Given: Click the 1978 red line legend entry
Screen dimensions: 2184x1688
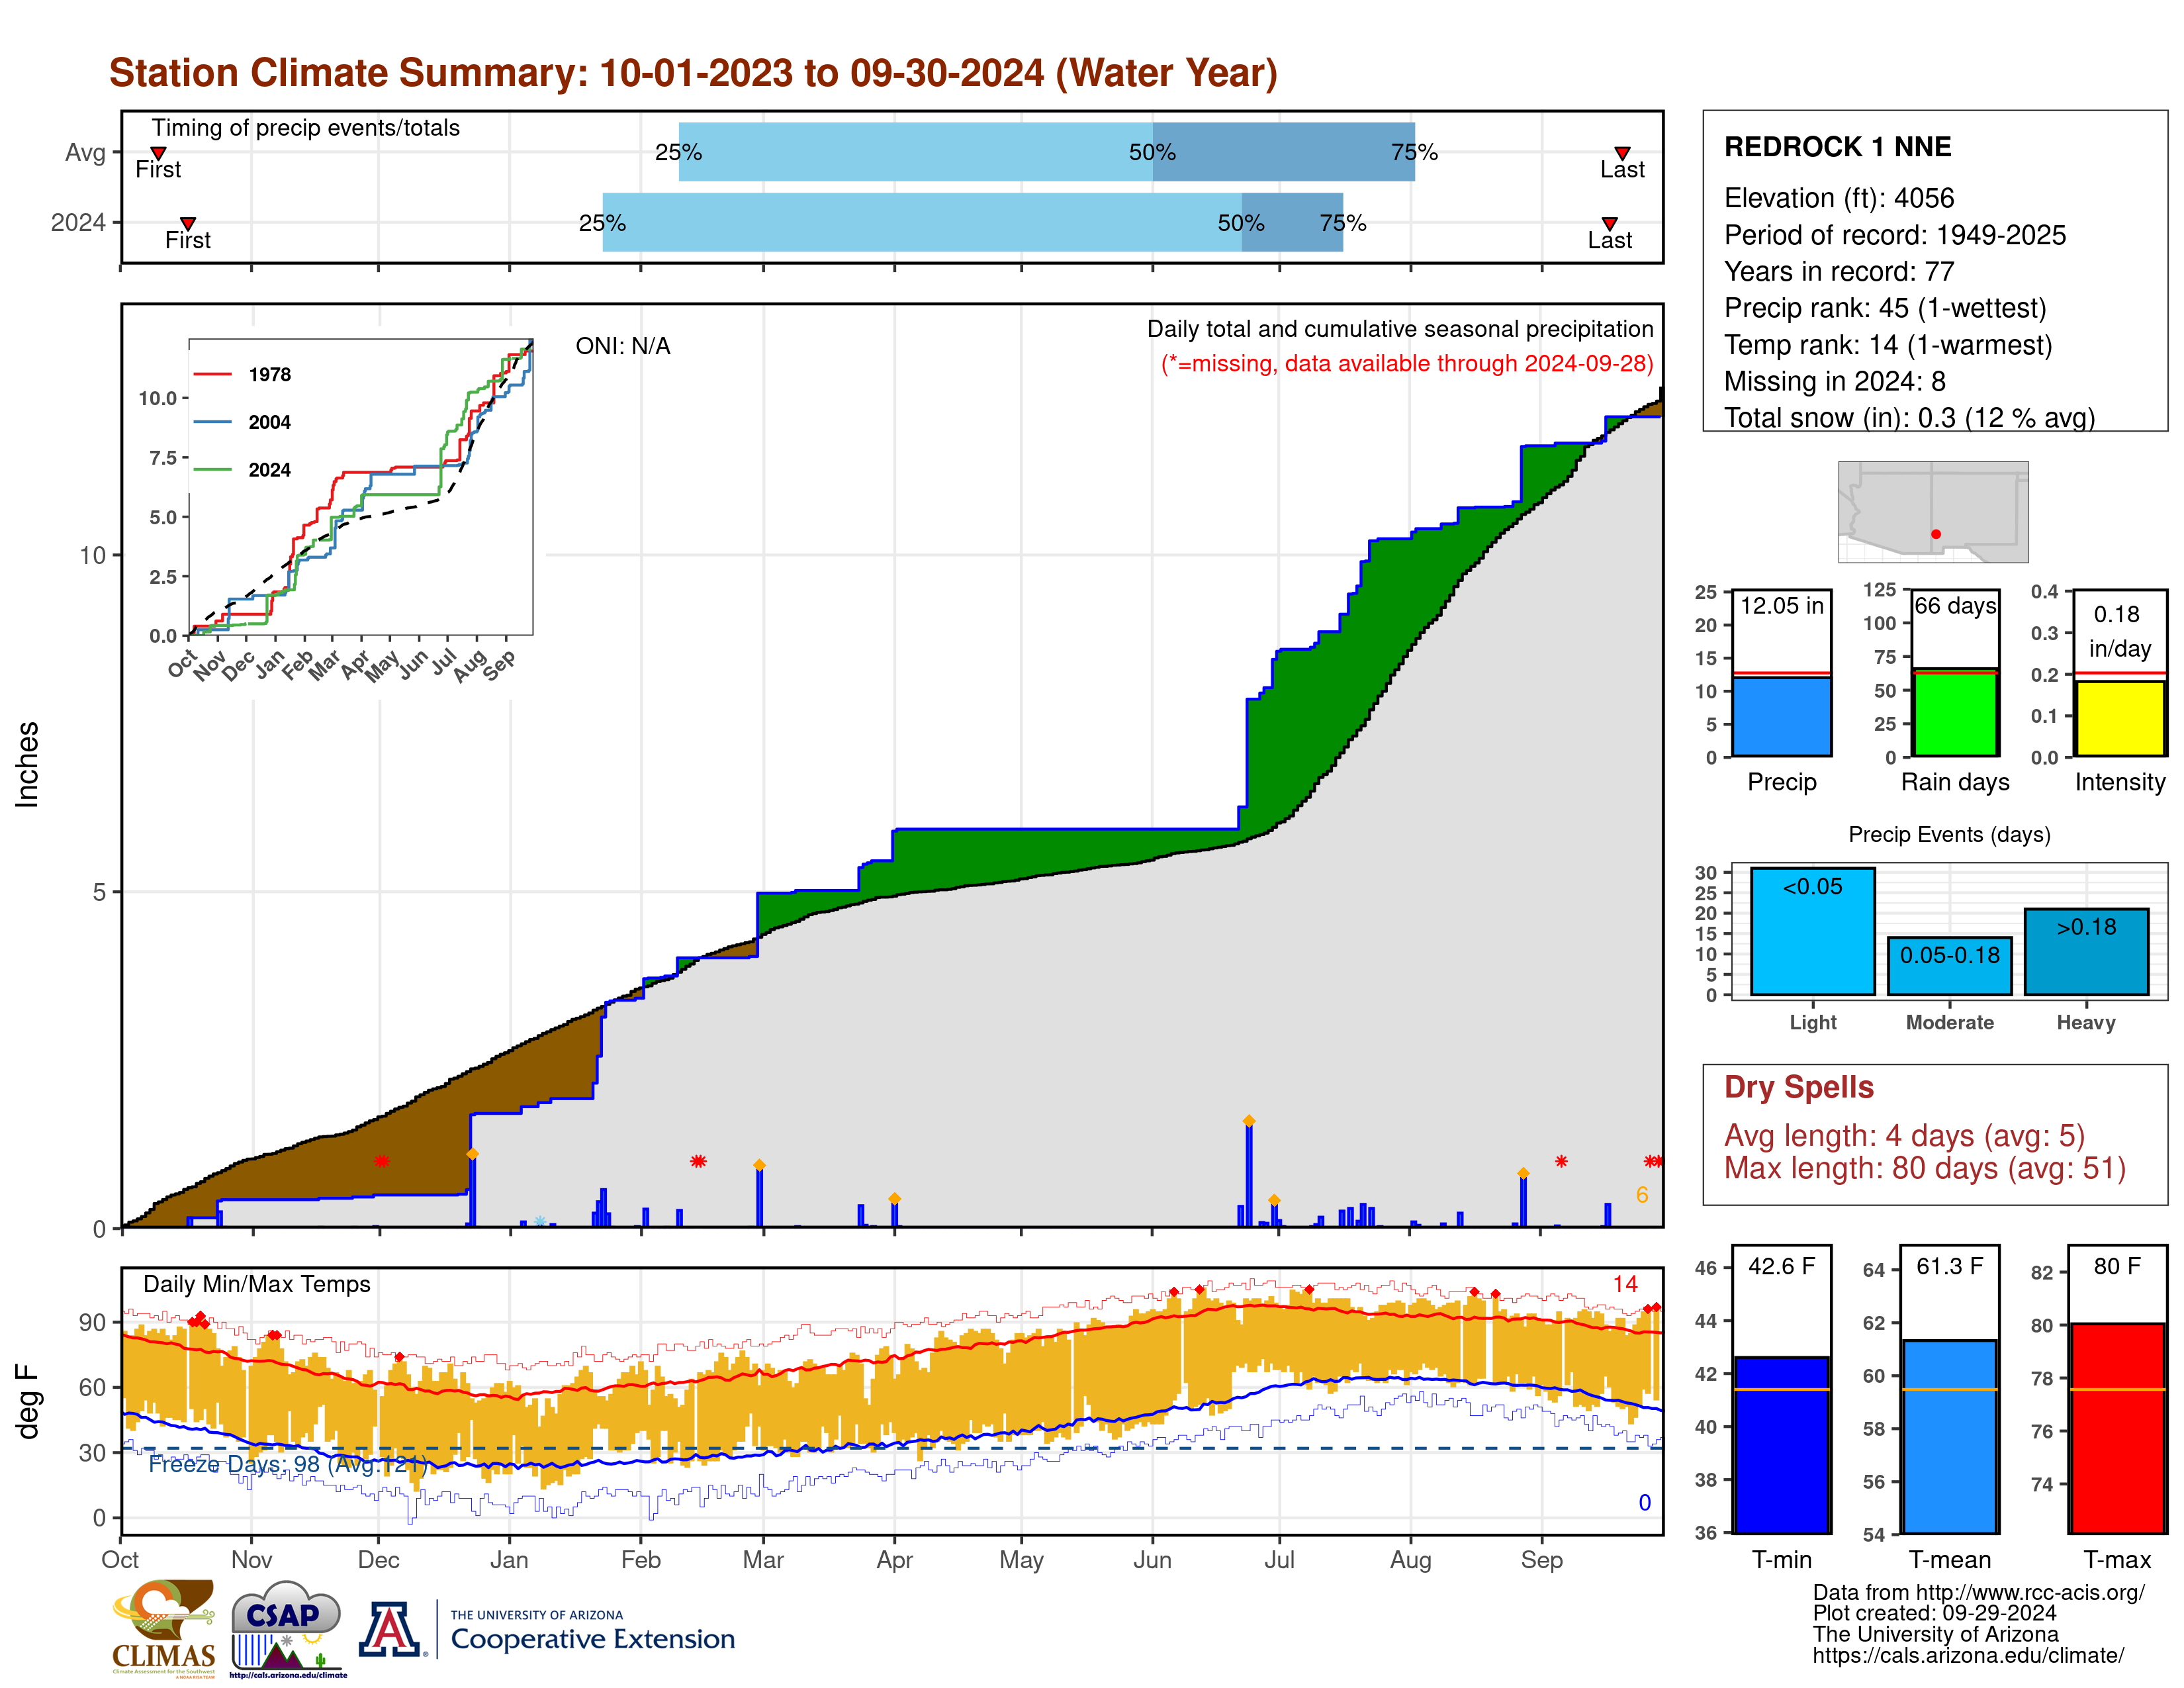Looking at the screenshot, I should click(x=242, y=374).
